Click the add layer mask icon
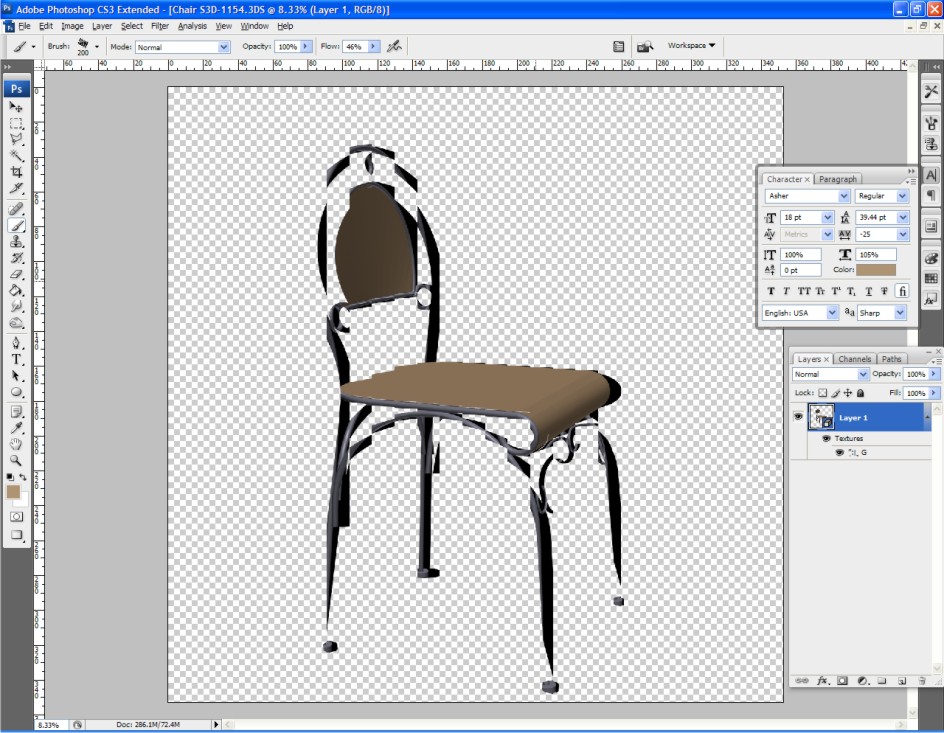The image size is (944, 733). [x=842, y=681]
